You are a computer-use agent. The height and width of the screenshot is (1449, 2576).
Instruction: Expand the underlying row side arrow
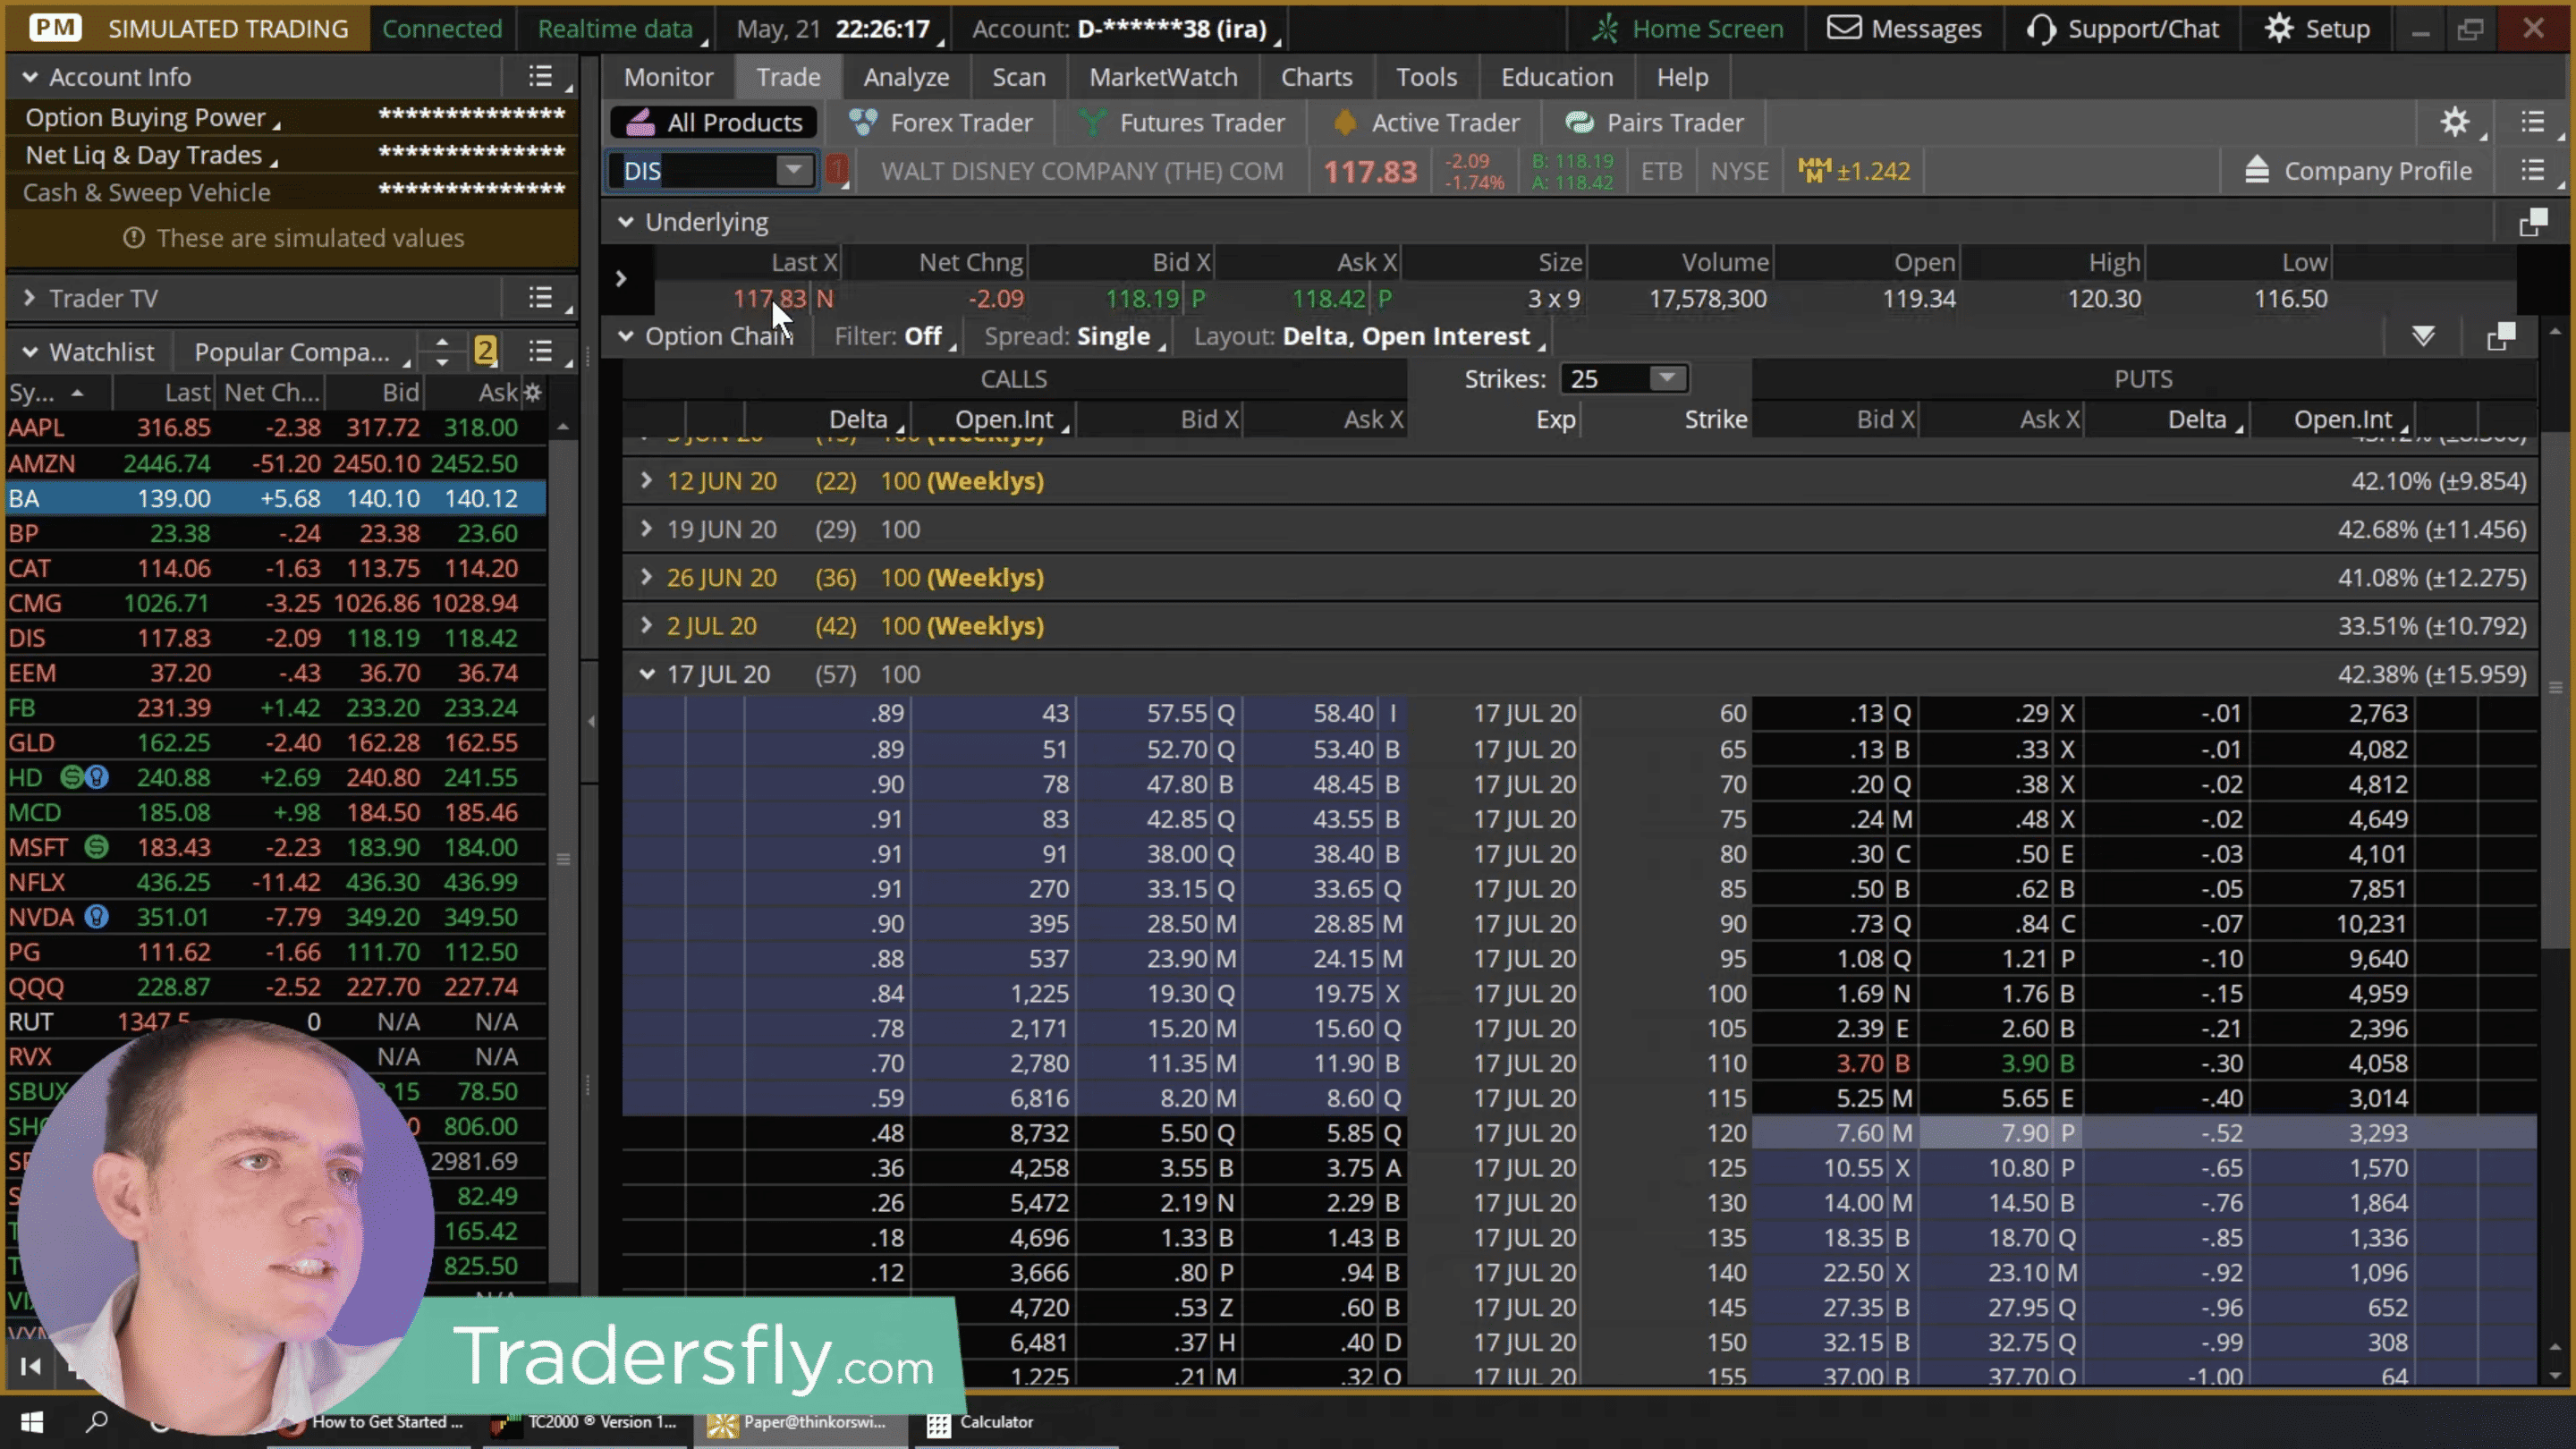(621, 278)
